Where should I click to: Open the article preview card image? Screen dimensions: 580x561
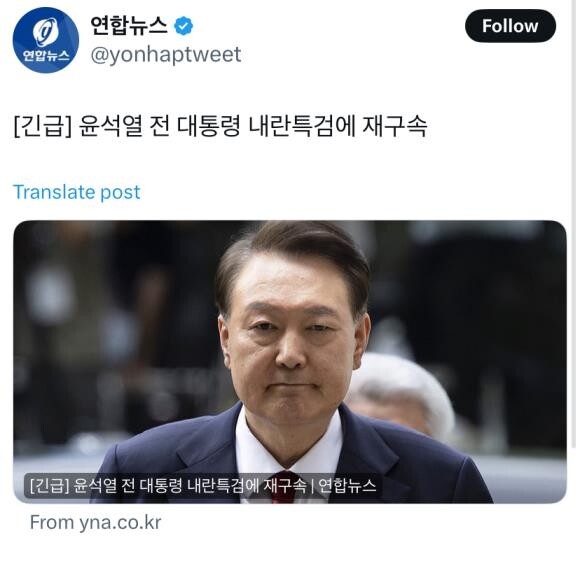(x=290, y=362)
